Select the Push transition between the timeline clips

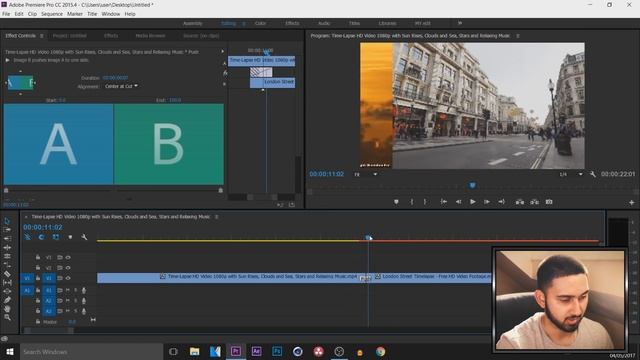click(x=365, y=278)
